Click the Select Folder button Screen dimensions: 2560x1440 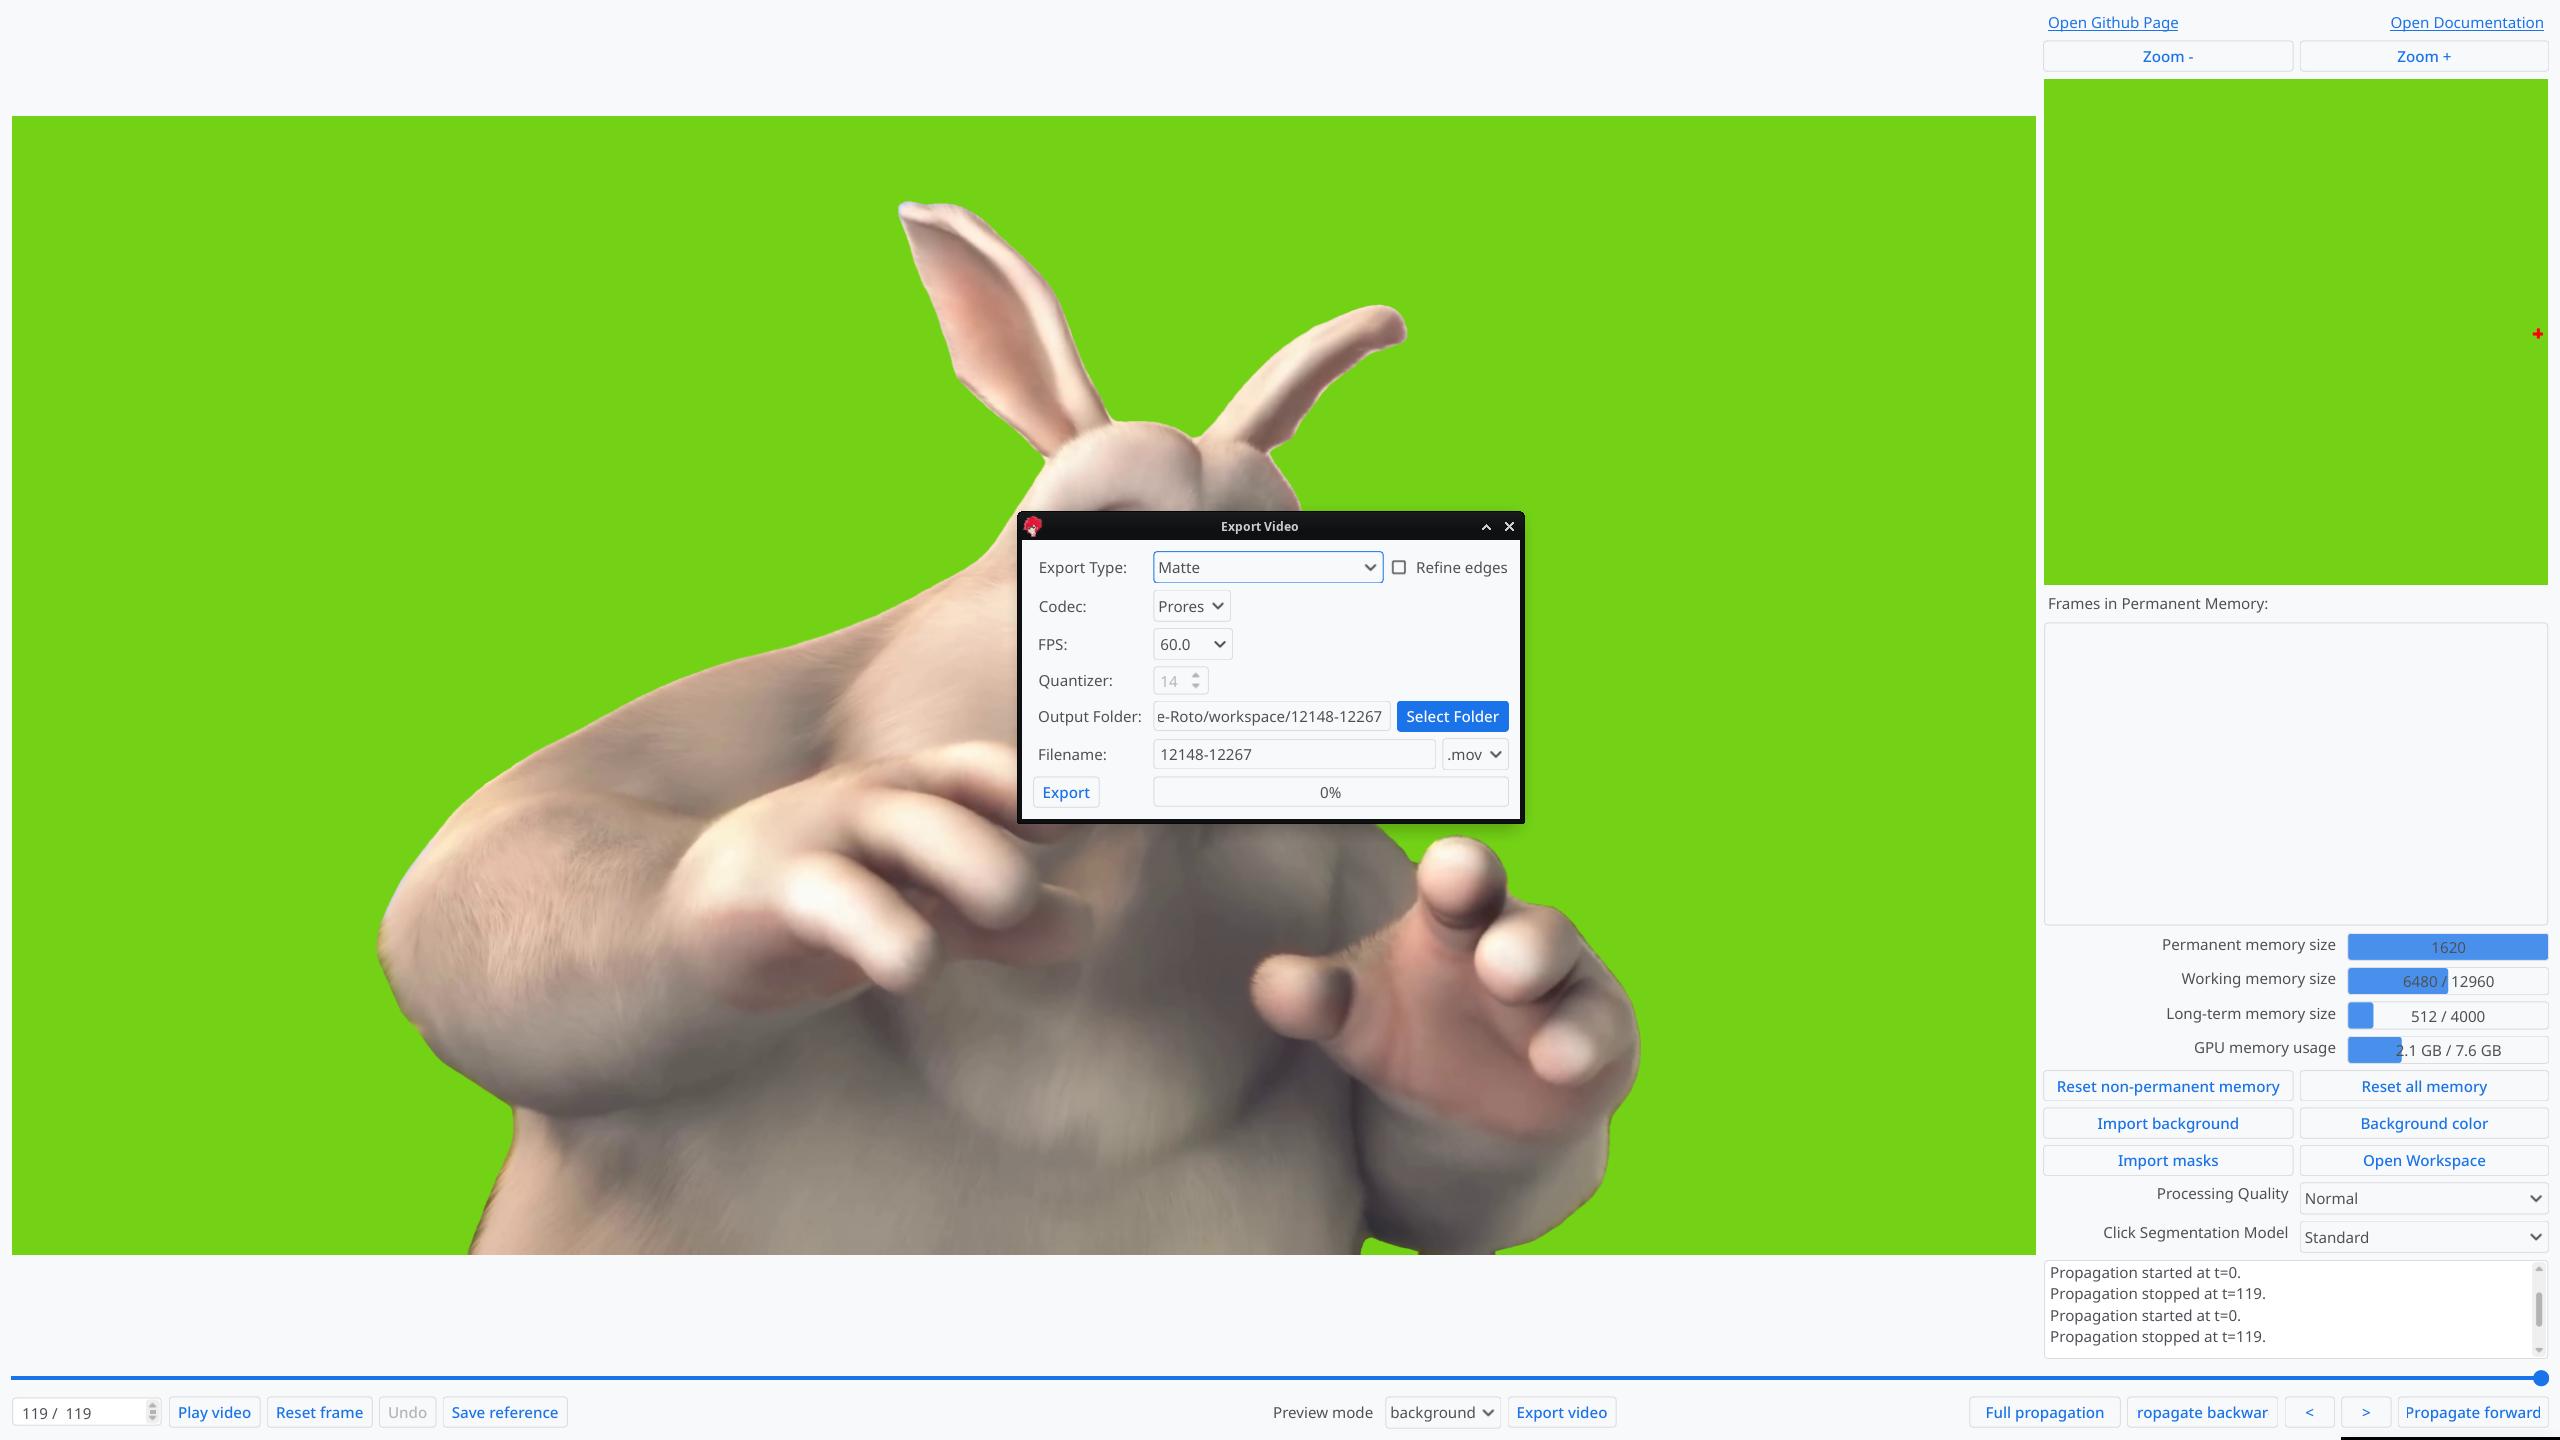point(1452,716)
